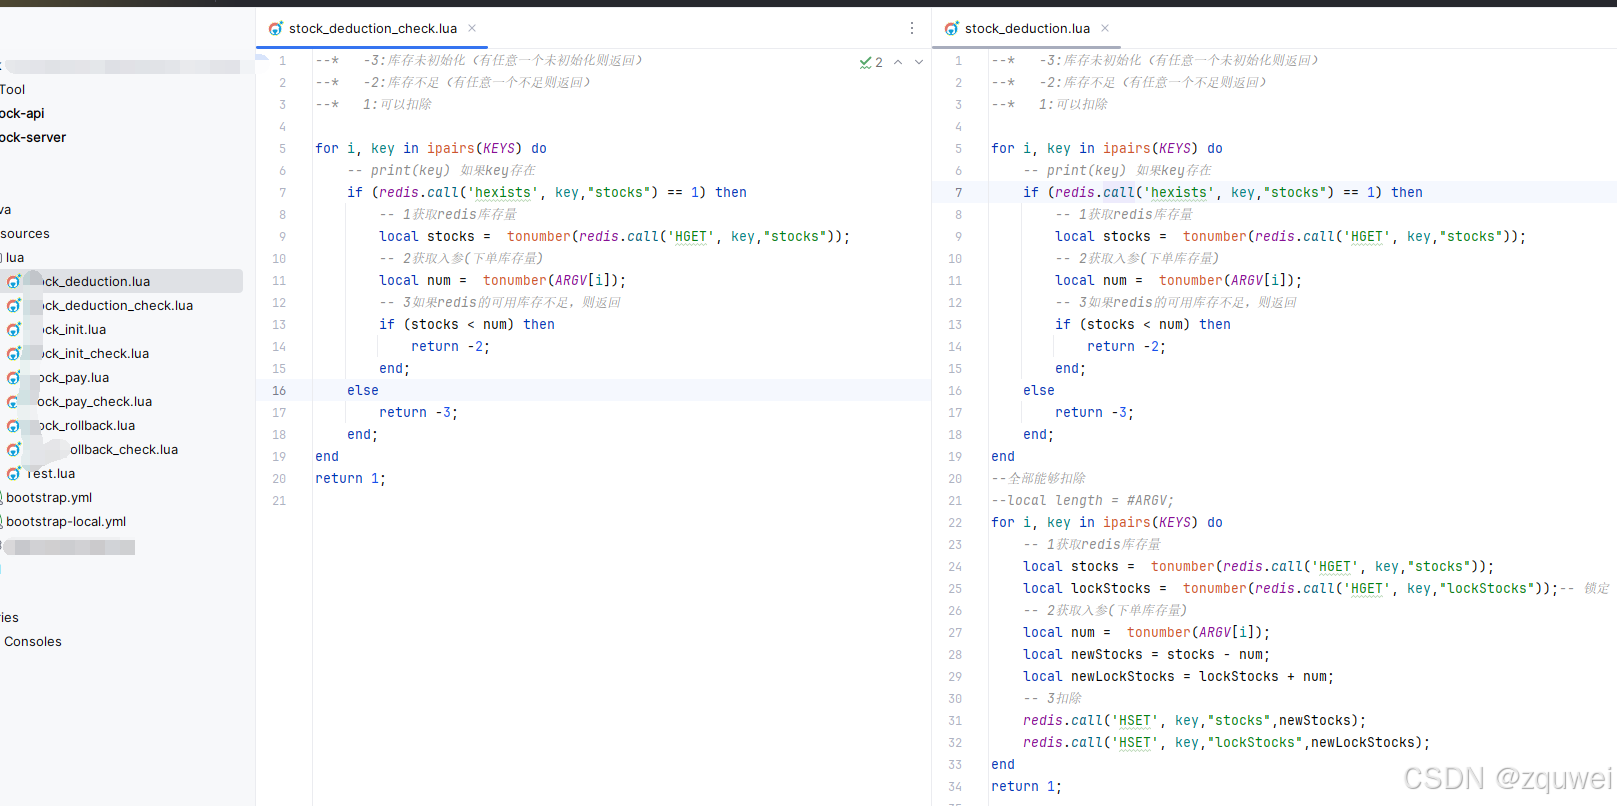Screen dimensions: 1617x806
Task: Click HSET lockStocks call in right editor
Action: [x=1226, y=743]
